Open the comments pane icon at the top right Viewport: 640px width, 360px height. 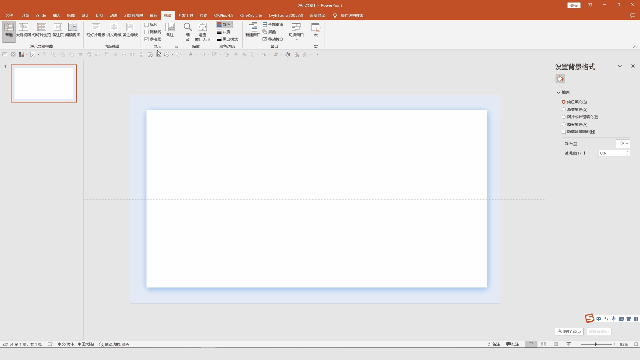[633, 16]
